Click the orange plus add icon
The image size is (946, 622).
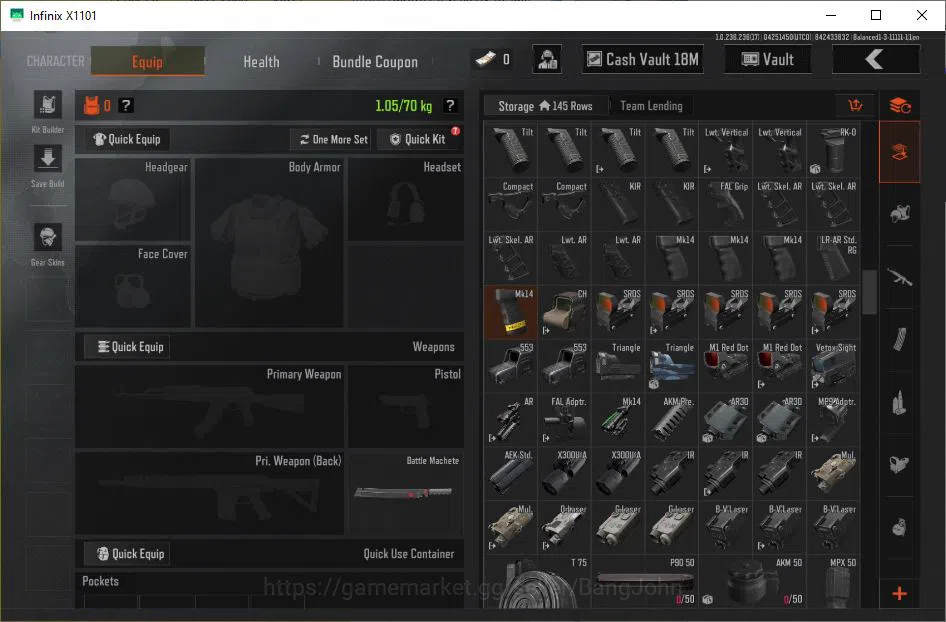[900, 594]
